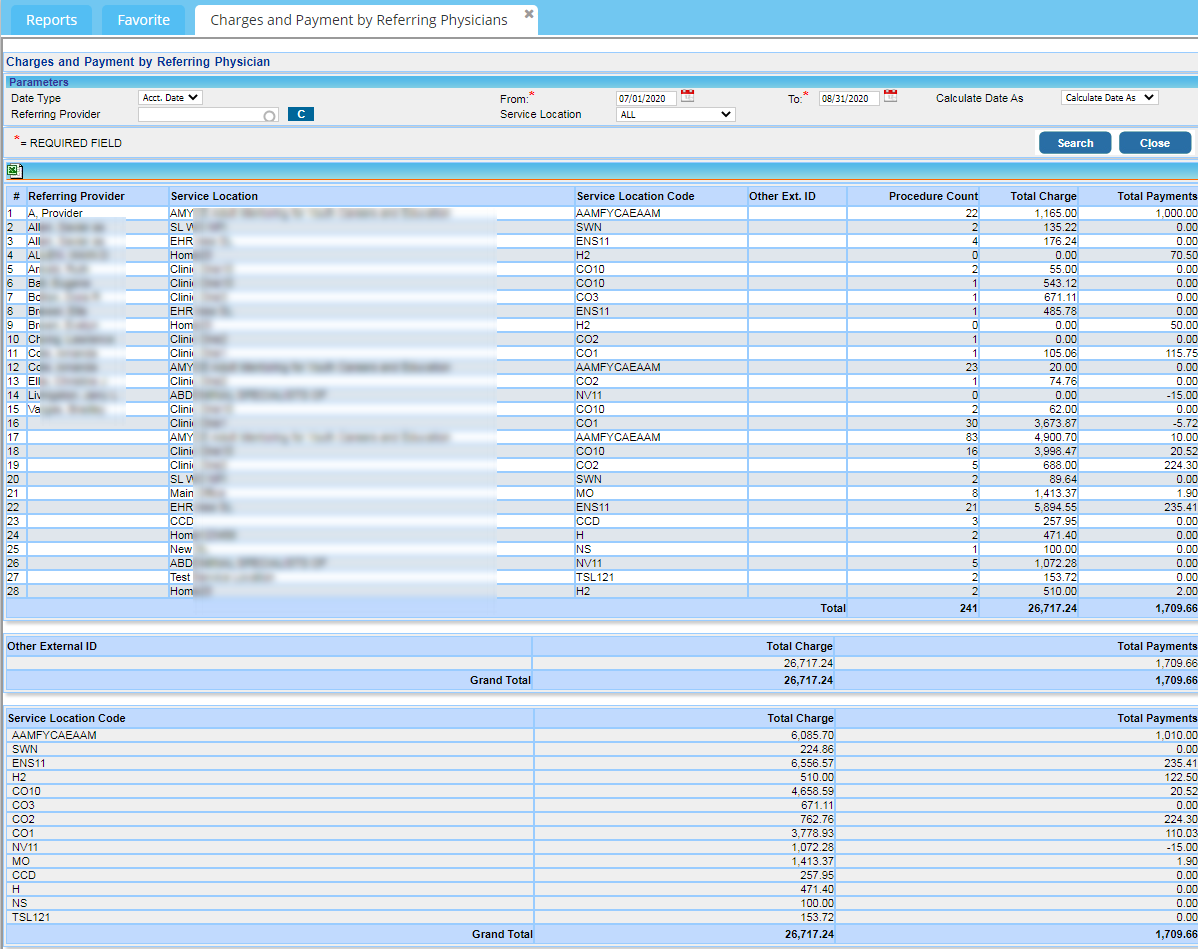Open the From date calendar picker
Viewport: 1198px width, 949px height.
coord(687,97)
